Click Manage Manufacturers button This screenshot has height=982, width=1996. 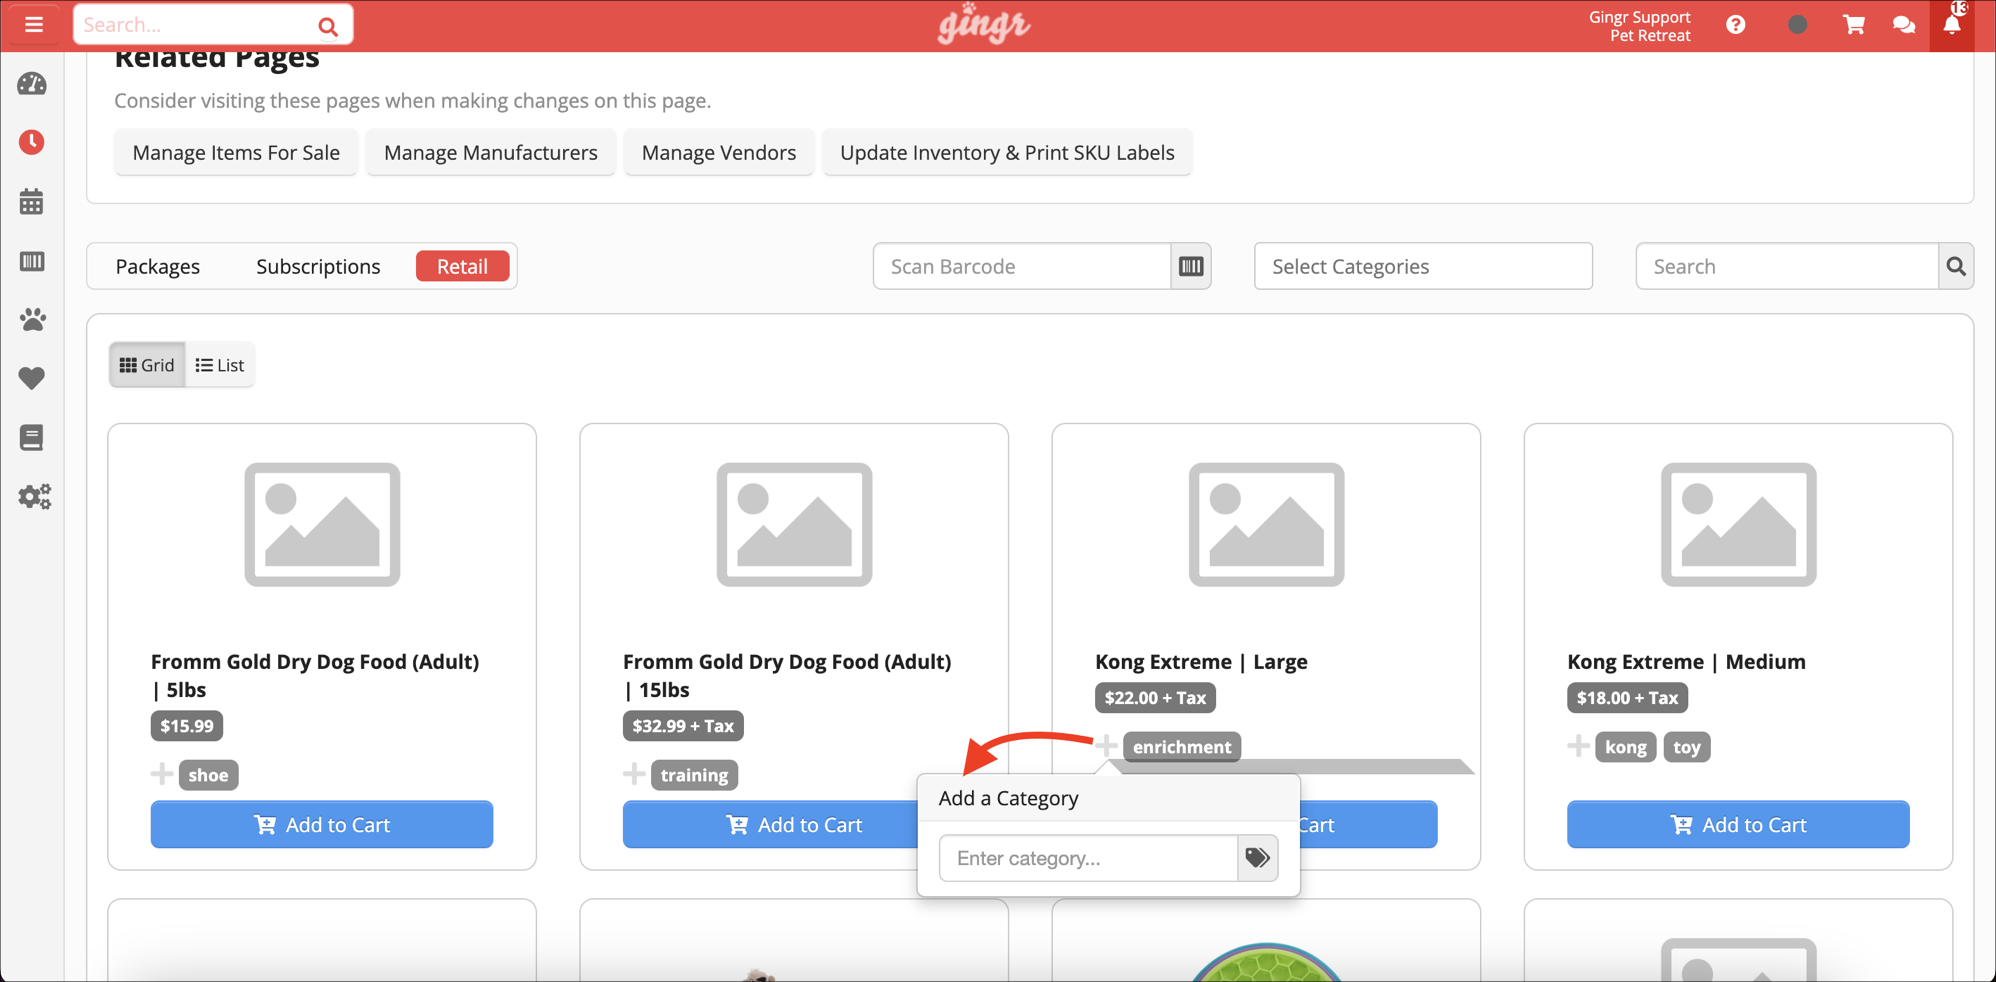coord(491,152)
